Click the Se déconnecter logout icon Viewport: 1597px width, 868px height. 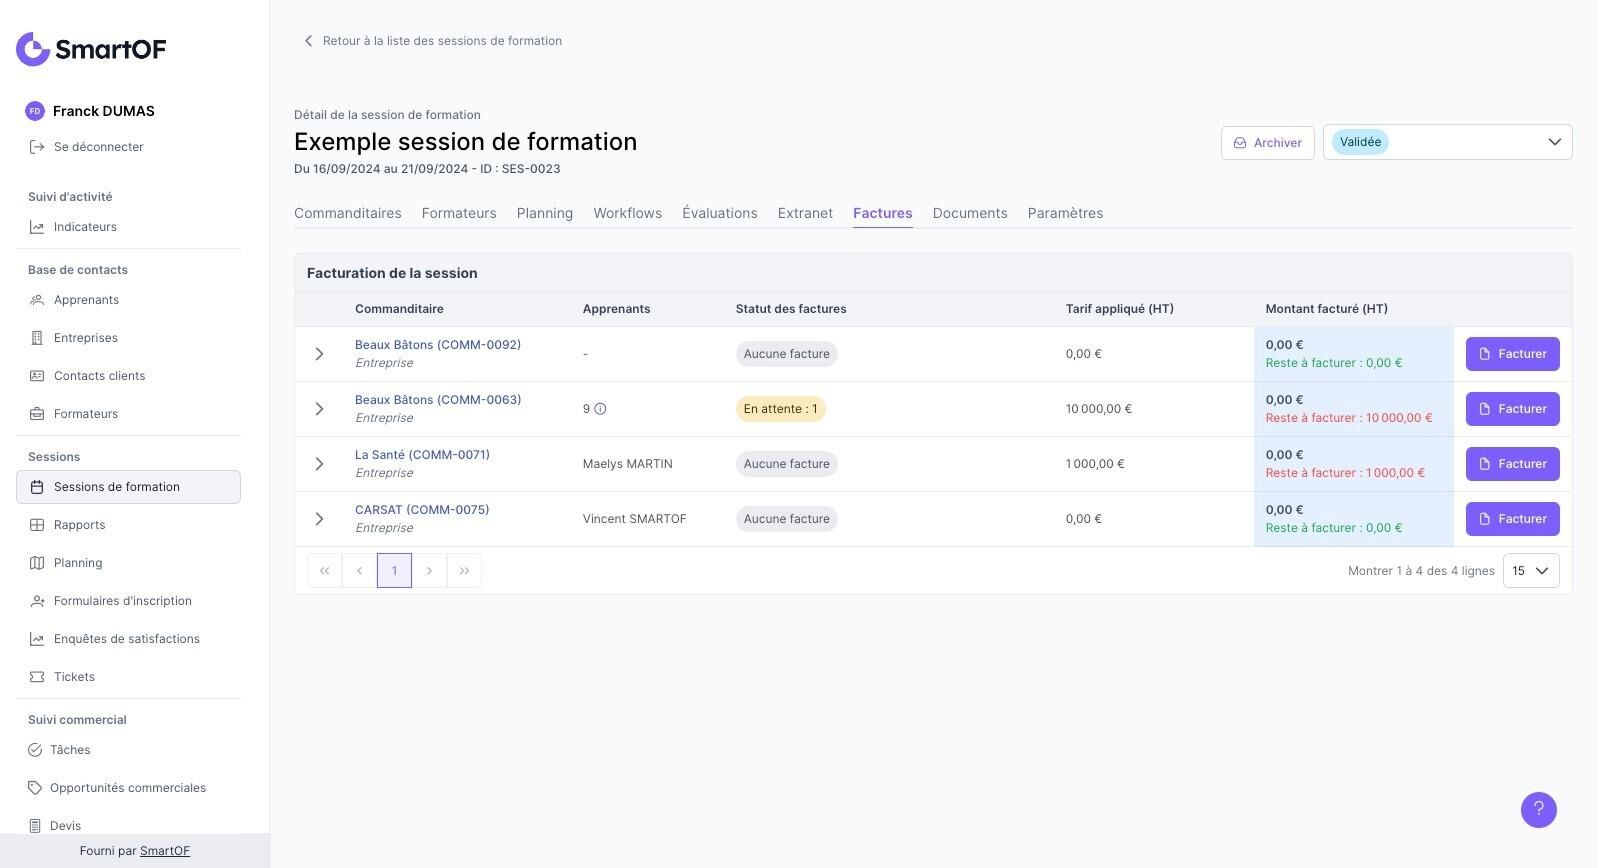(37, 147)
